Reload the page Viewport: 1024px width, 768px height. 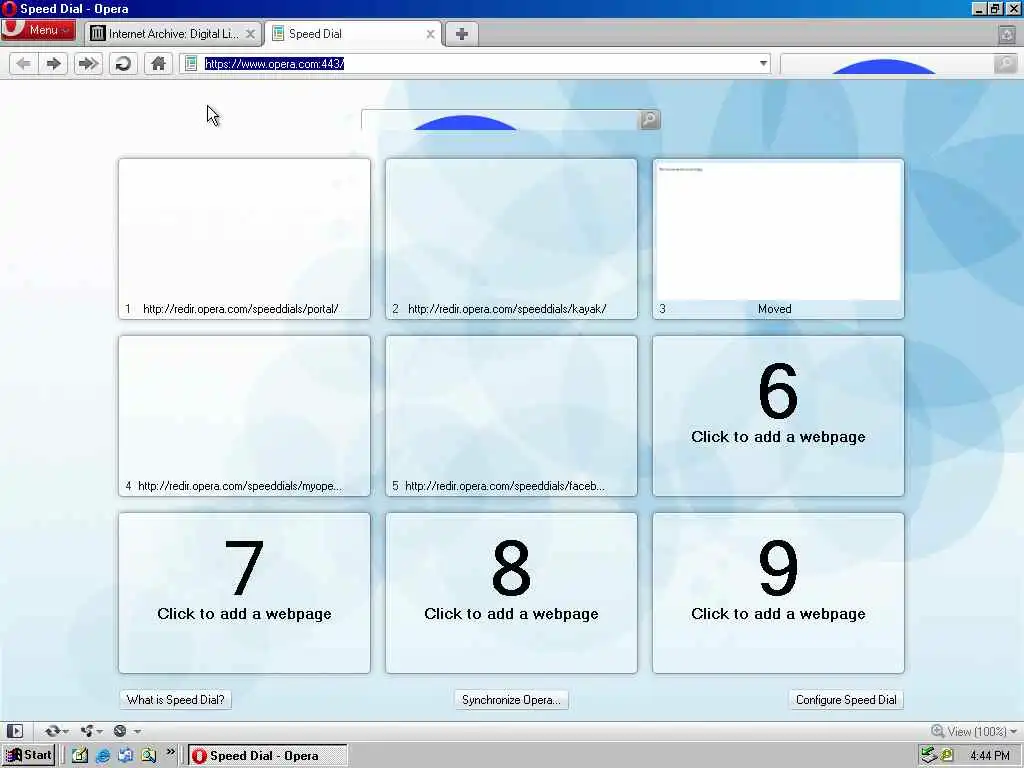point(123,63)
